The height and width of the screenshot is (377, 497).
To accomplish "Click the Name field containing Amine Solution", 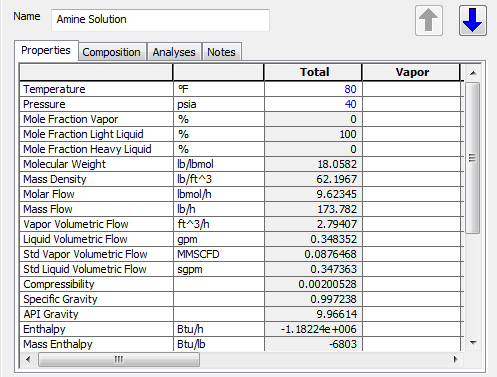I will click(160, 20).
